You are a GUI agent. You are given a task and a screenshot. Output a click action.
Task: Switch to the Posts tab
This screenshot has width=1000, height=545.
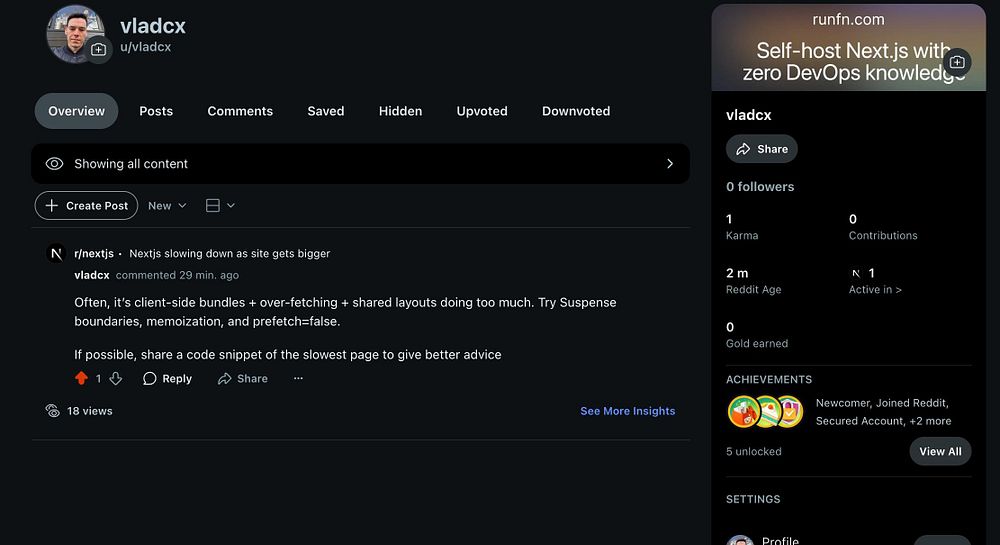tap(156, 111)
